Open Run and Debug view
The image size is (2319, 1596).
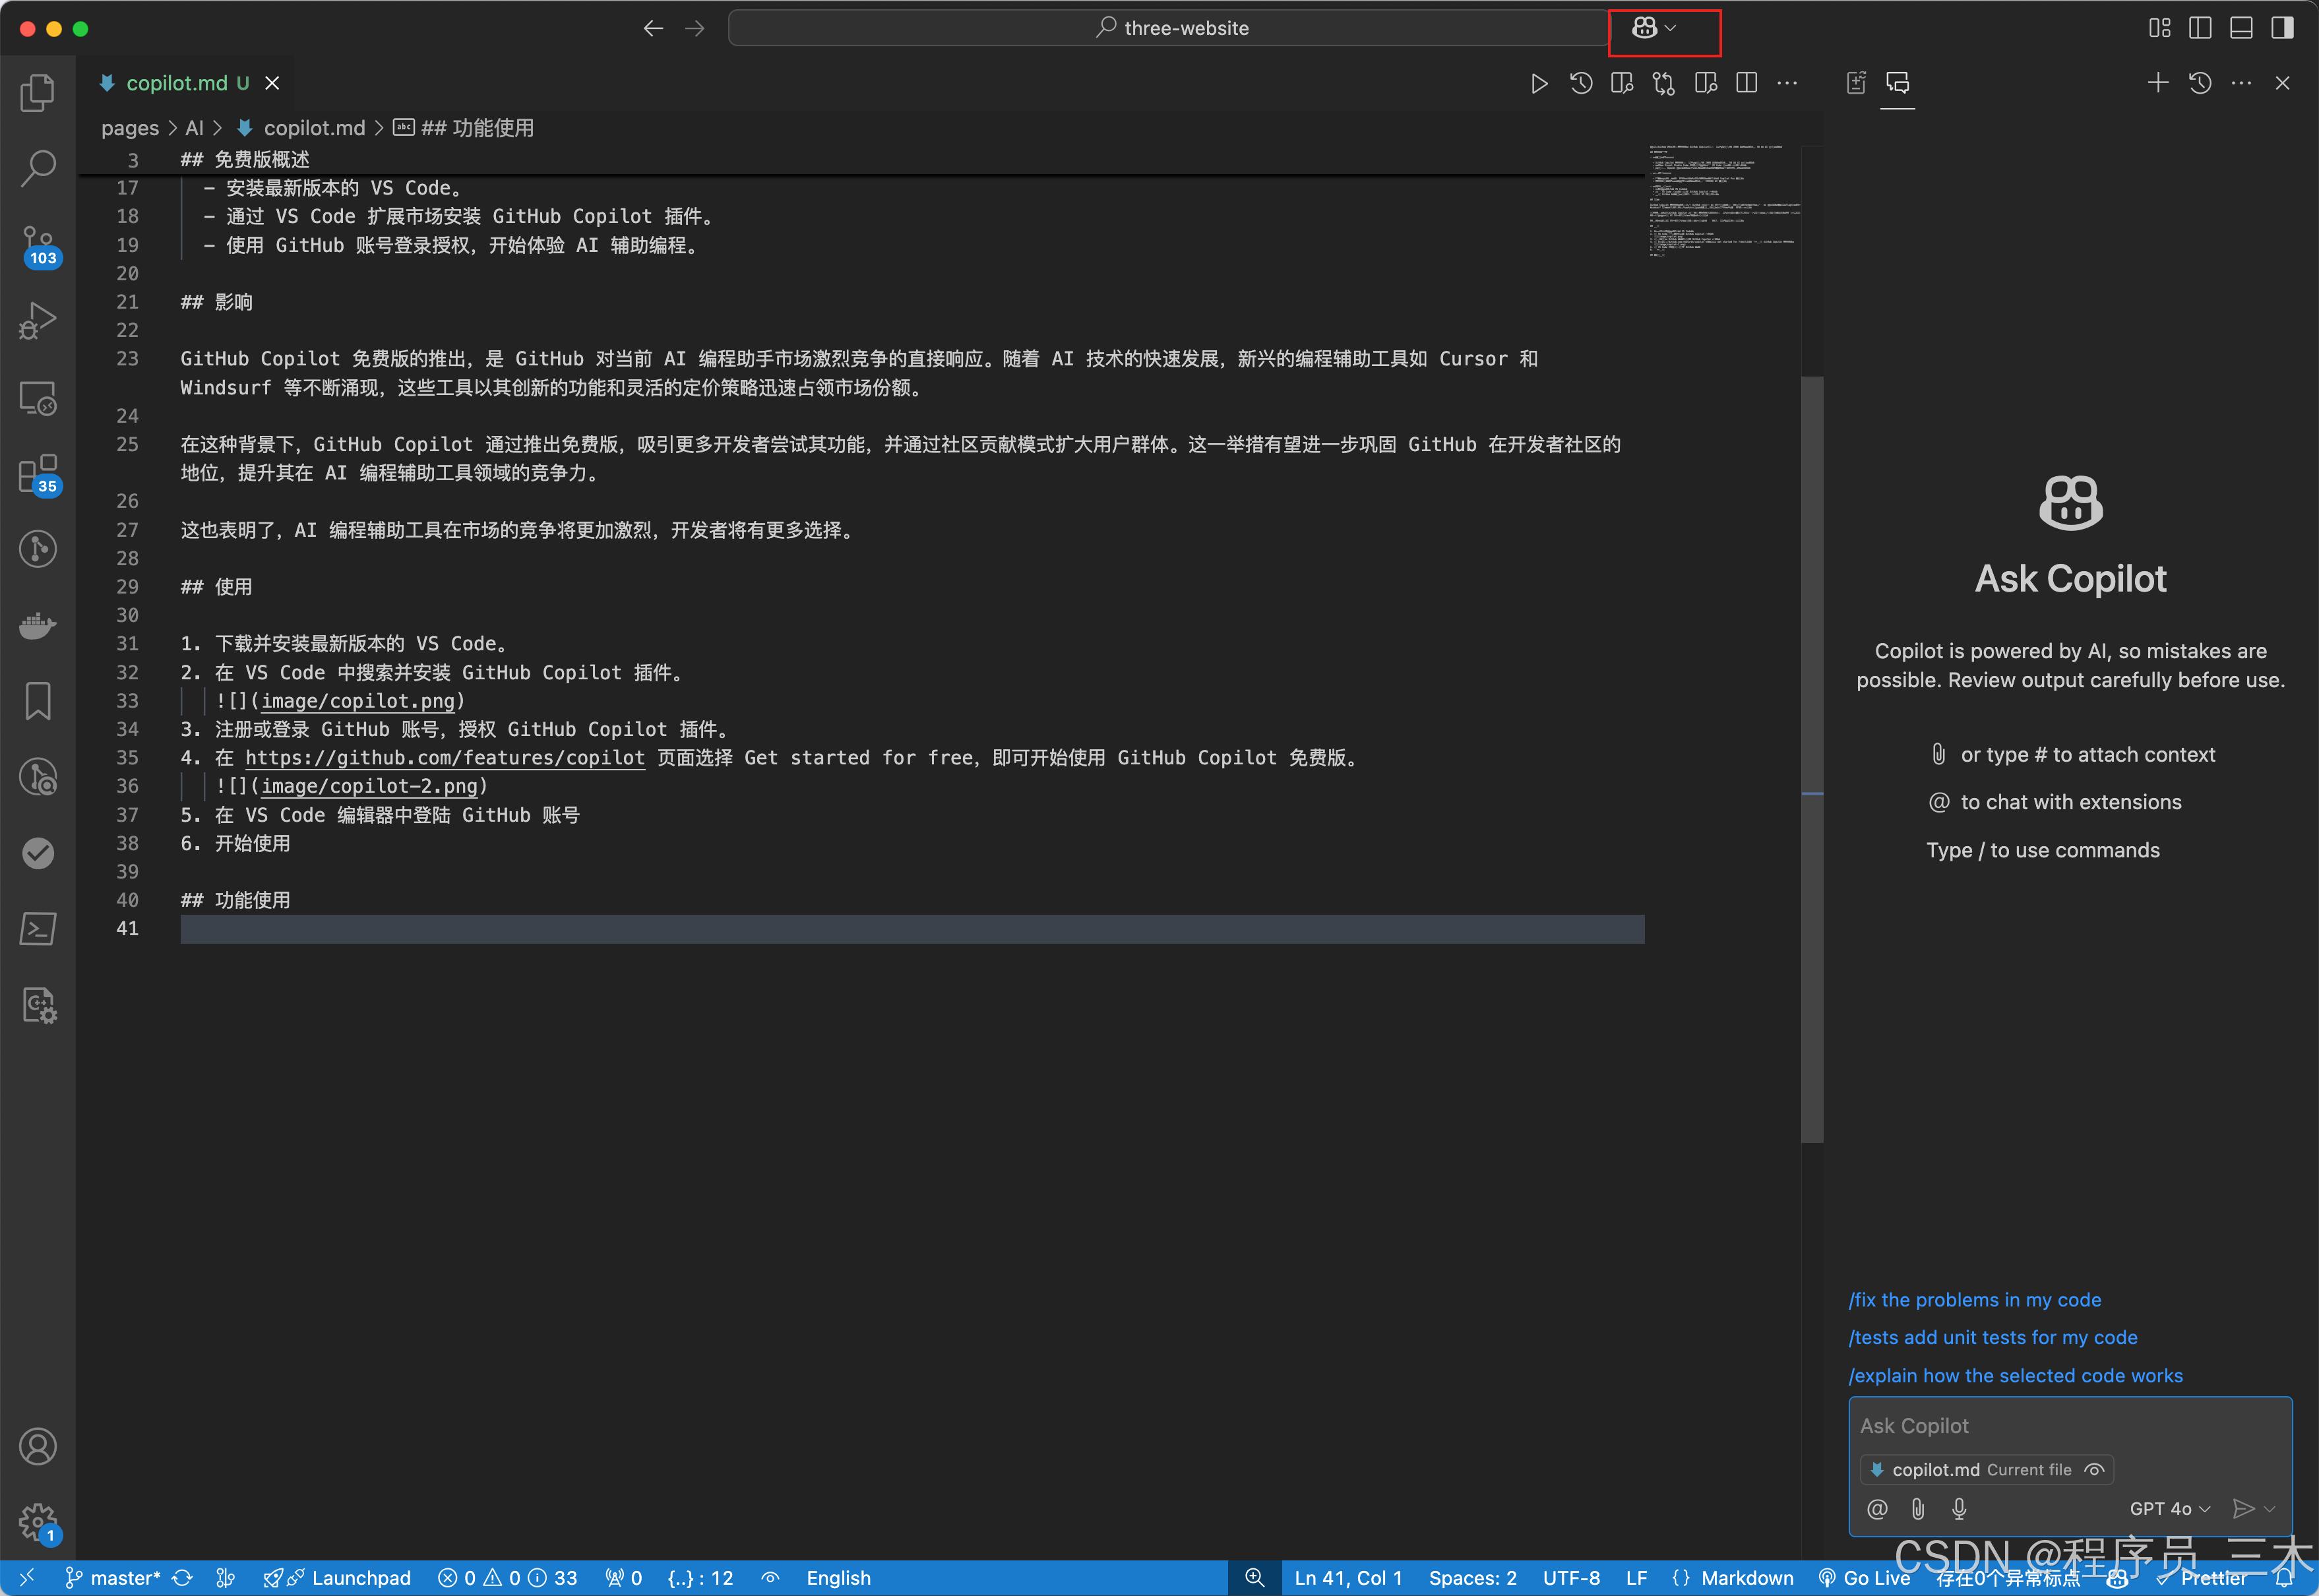click(x=38, y=321)
